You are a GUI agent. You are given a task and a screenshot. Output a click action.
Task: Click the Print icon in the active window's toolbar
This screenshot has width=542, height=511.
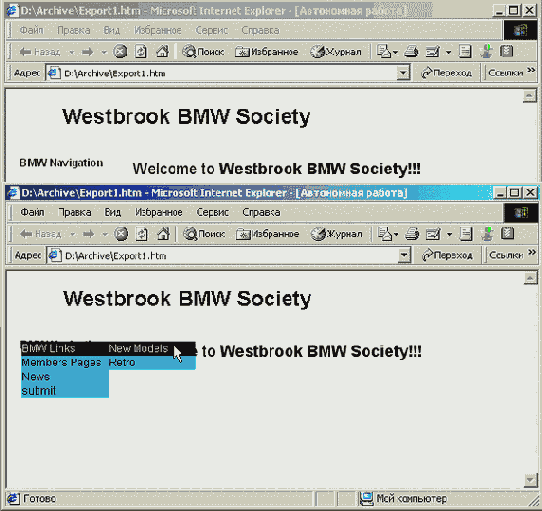[412, 234]
